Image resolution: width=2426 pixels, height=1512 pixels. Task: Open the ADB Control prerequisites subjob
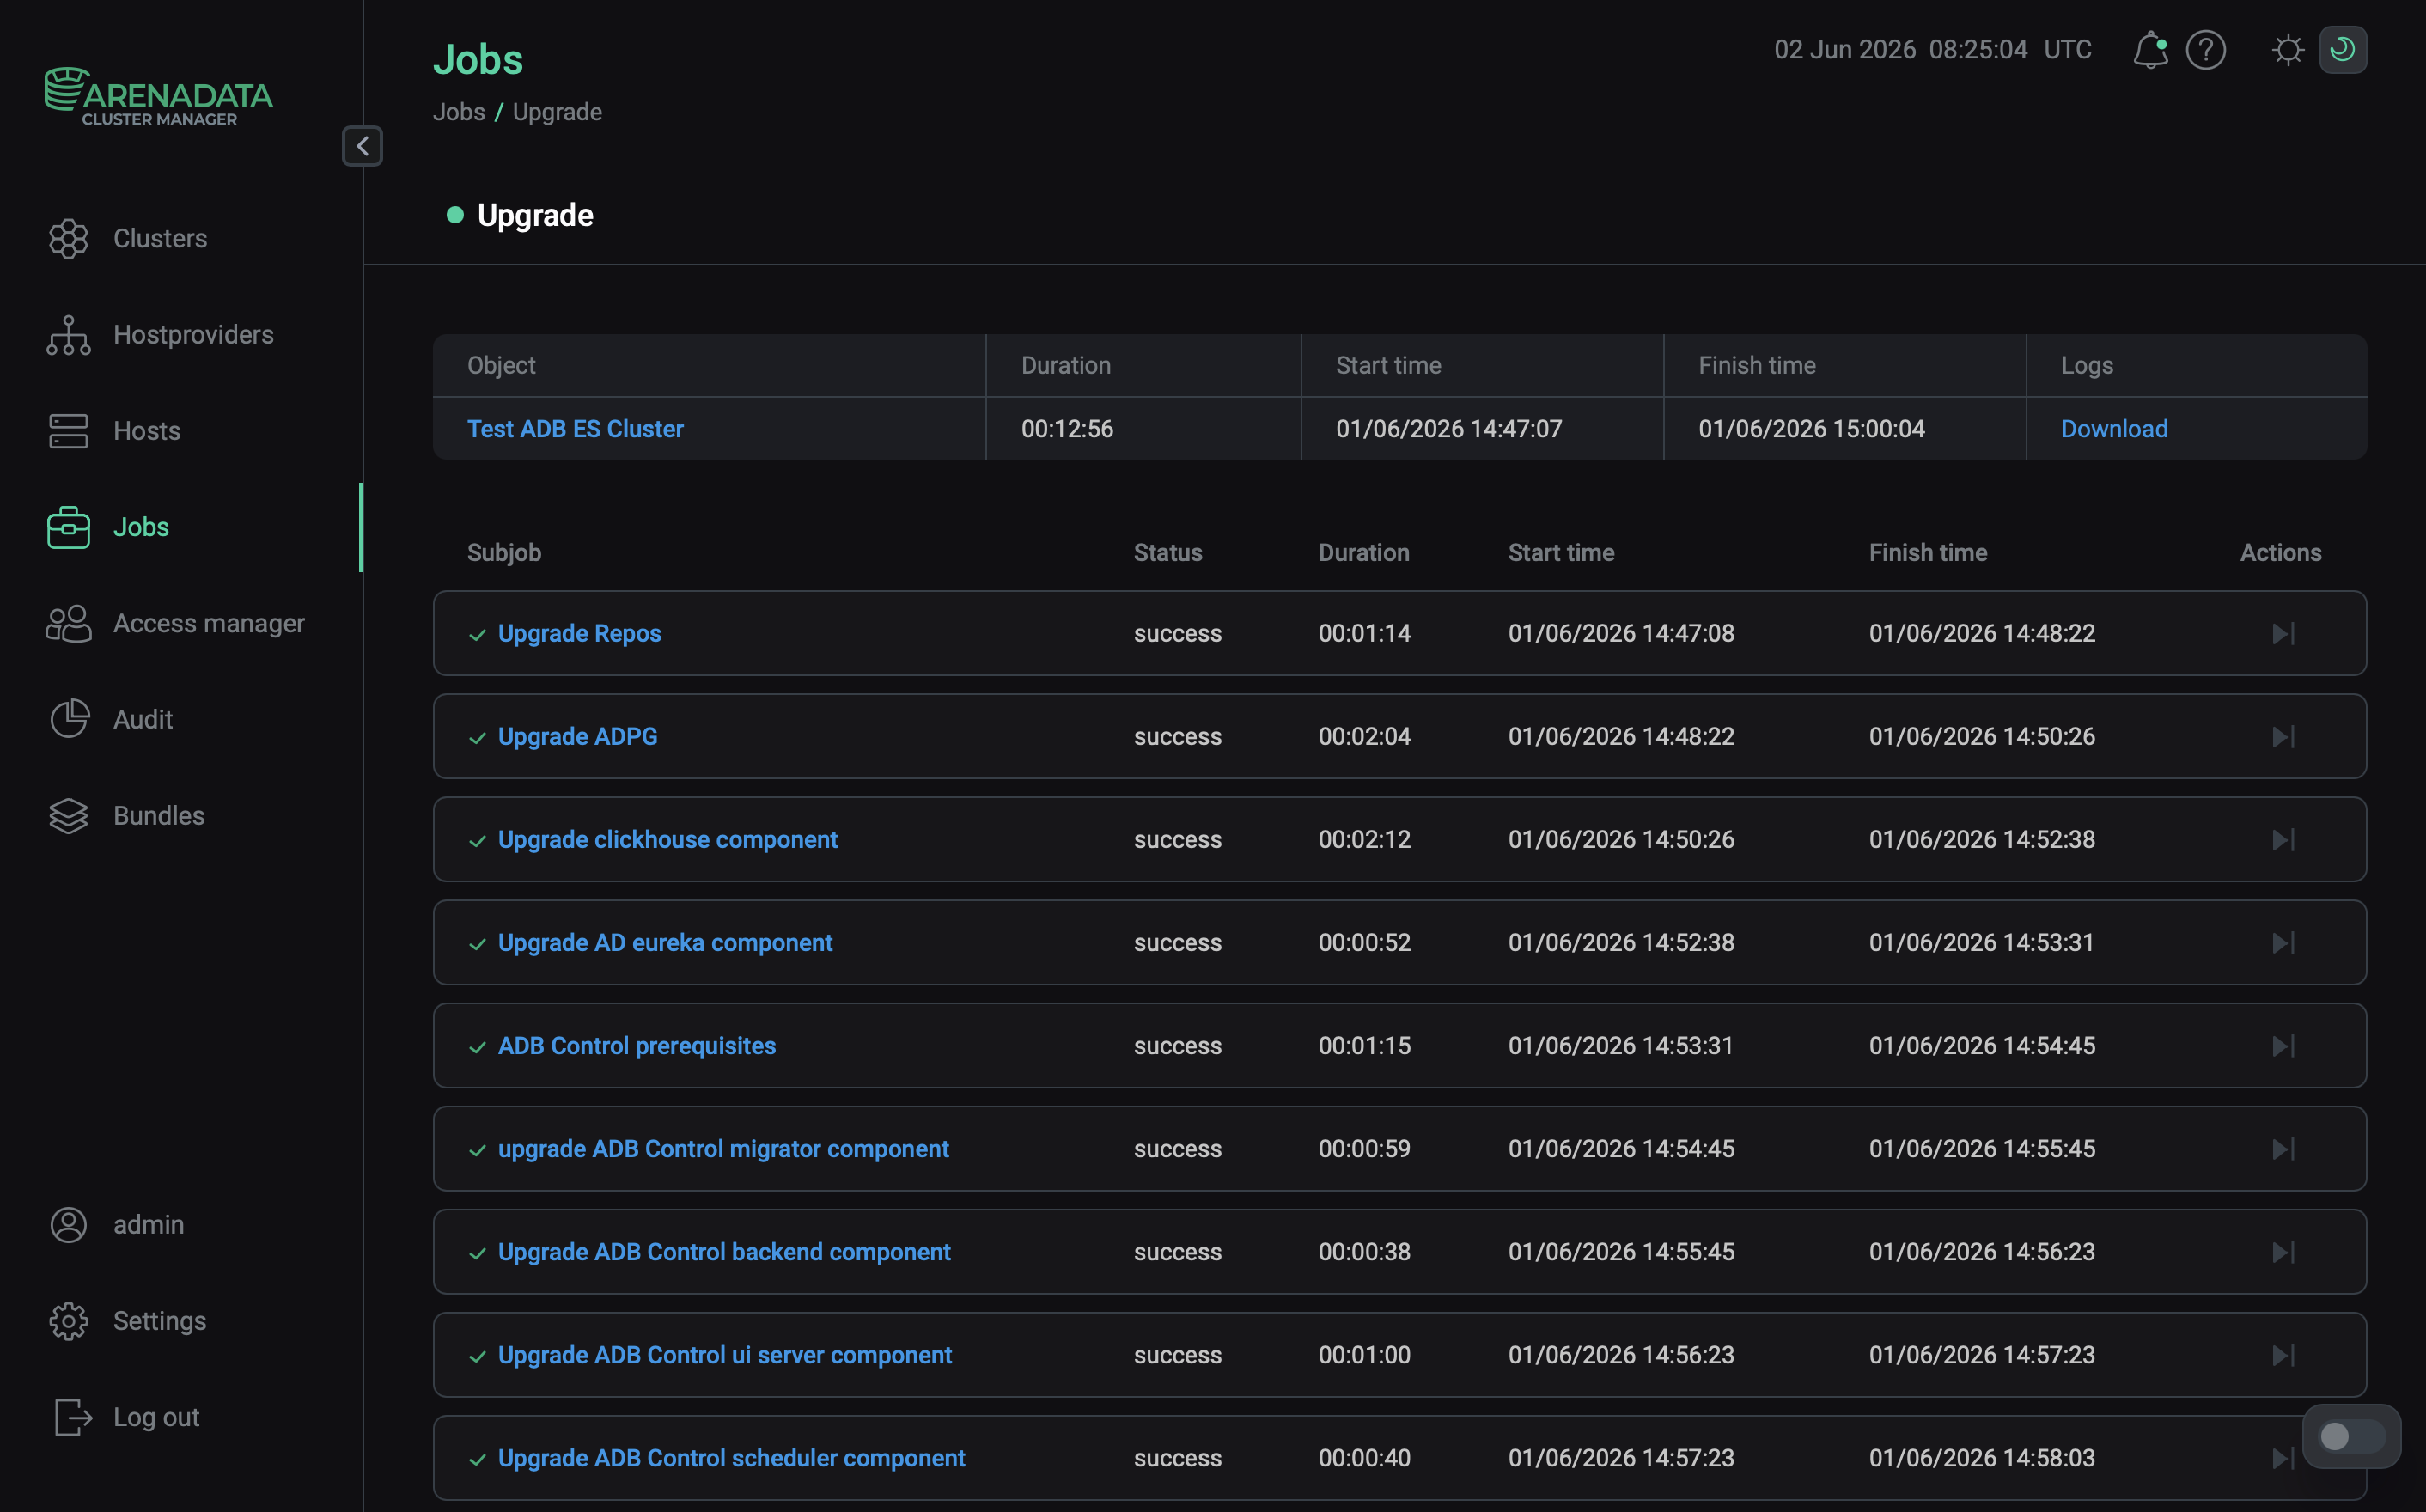point(636,1045)
